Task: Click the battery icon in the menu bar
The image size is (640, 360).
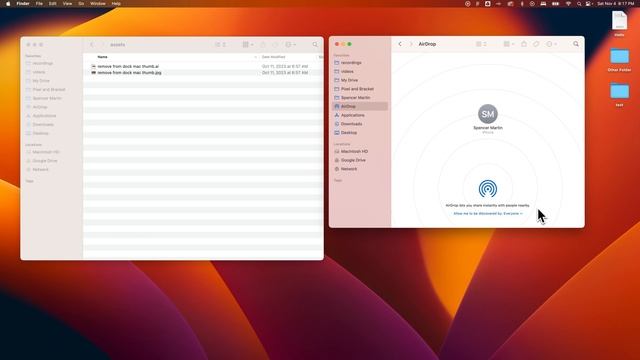Action: (x=556, y=4)
